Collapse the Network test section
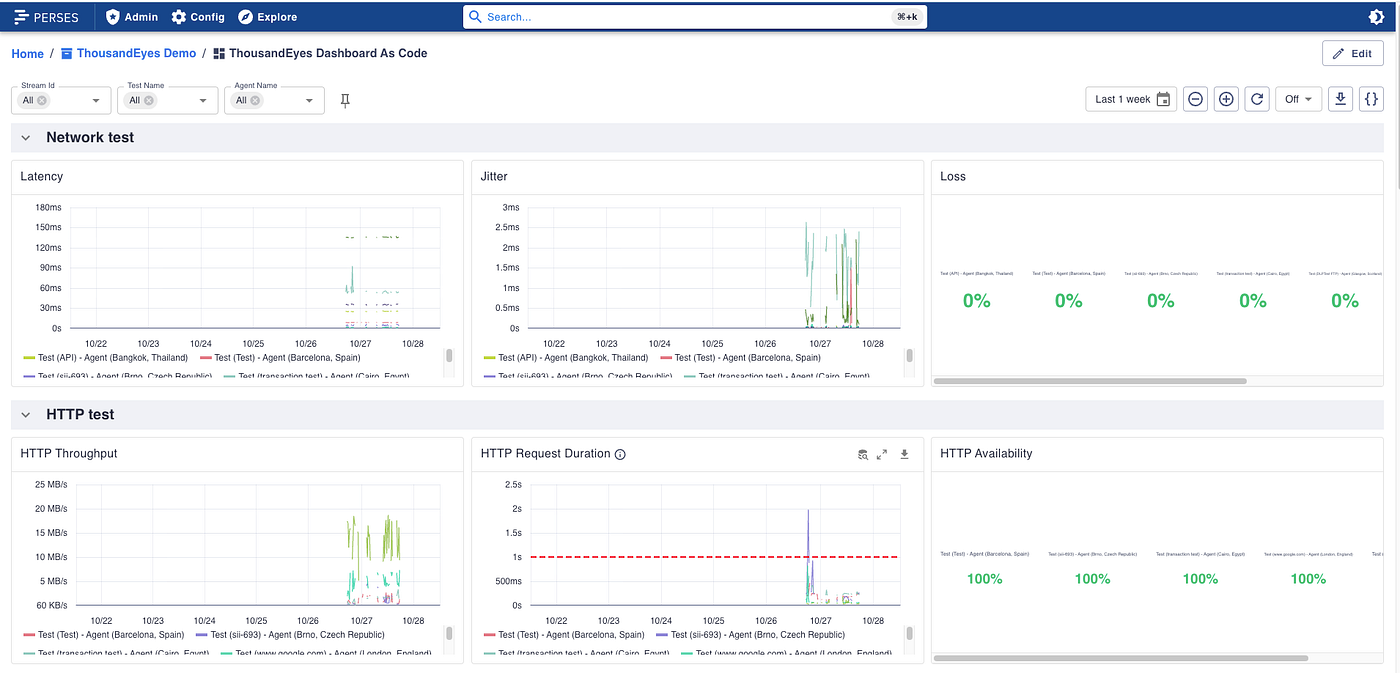This screenshot has width=1400, height=673. click(26, 138)
